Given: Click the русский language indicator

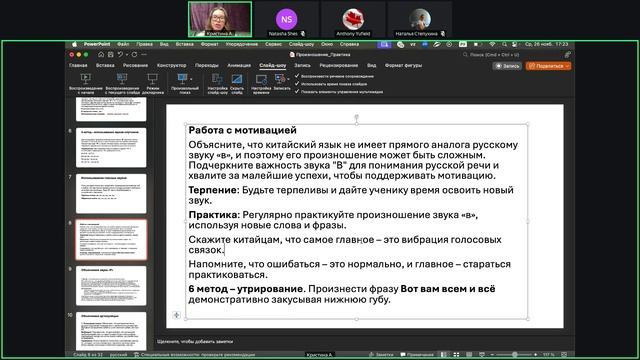Looking at the screenshot, I should pos(118,355).
